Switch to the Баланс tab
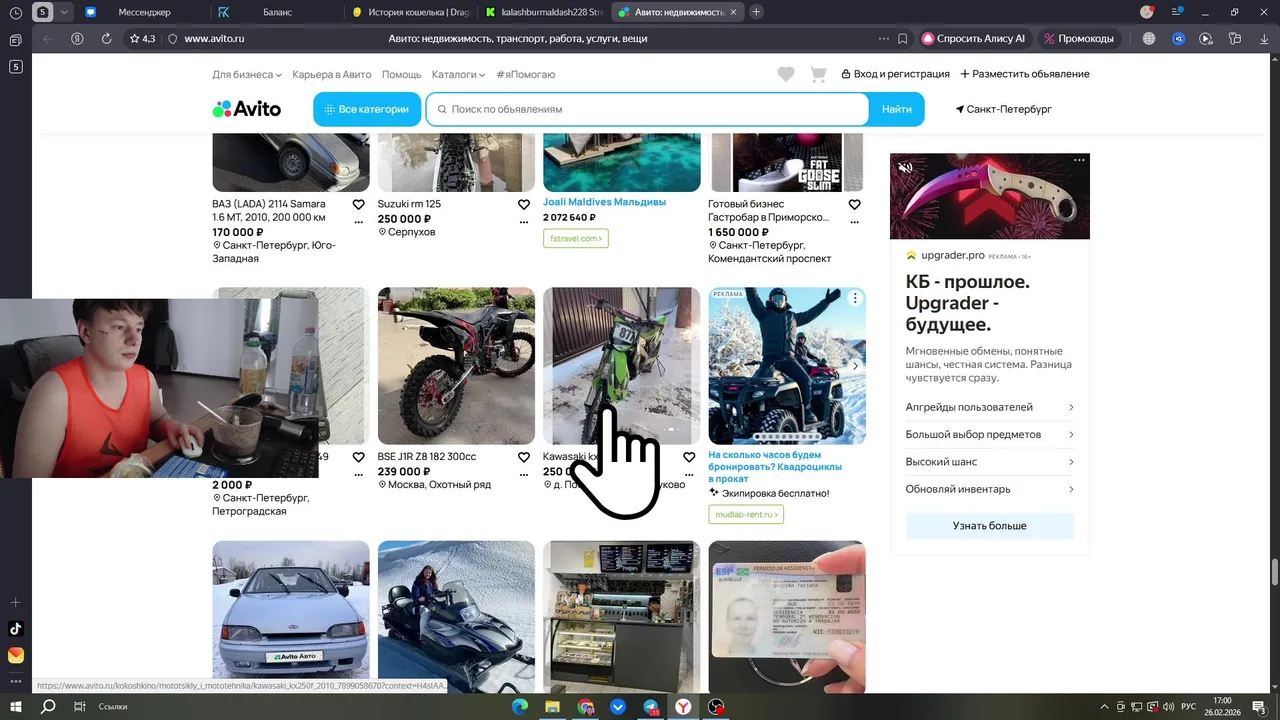 [x=277, y=12]
